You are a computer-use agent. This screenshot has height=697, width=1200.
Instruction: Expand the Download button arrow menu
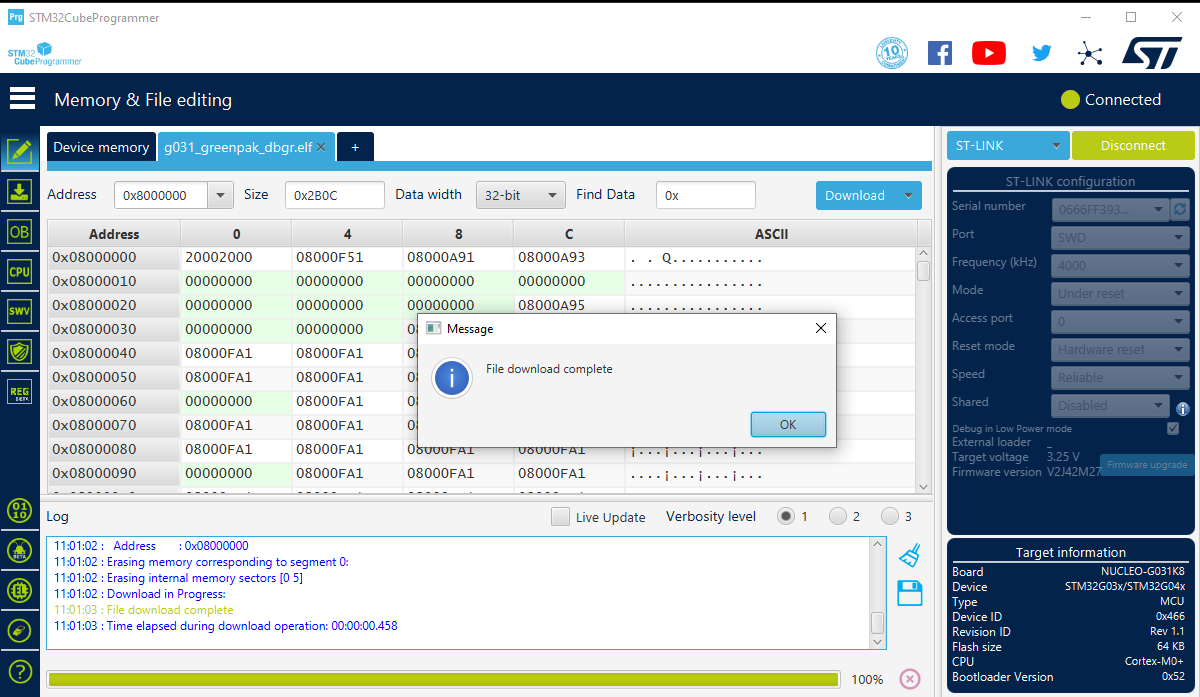pyautogui.click(x=908, y=196)
